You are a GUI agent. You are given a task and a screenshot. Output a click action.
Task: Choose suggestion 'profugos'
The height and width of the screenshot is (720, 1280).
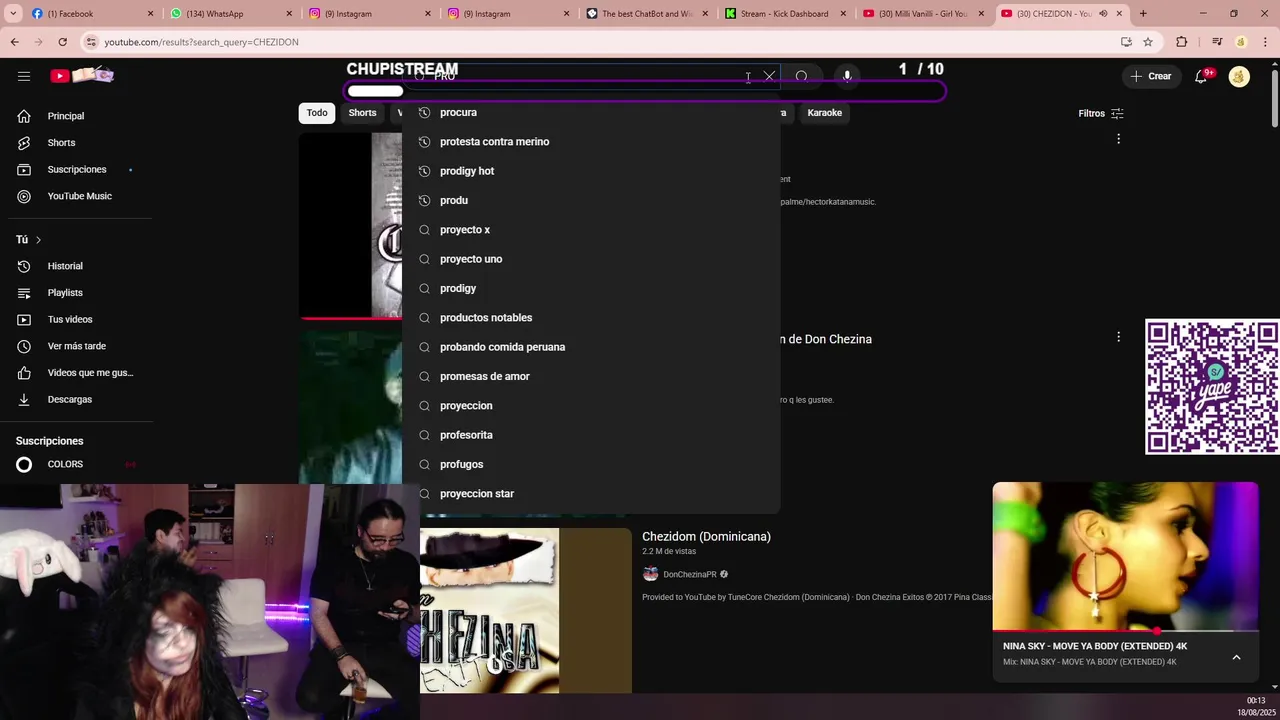coord(591,464)
